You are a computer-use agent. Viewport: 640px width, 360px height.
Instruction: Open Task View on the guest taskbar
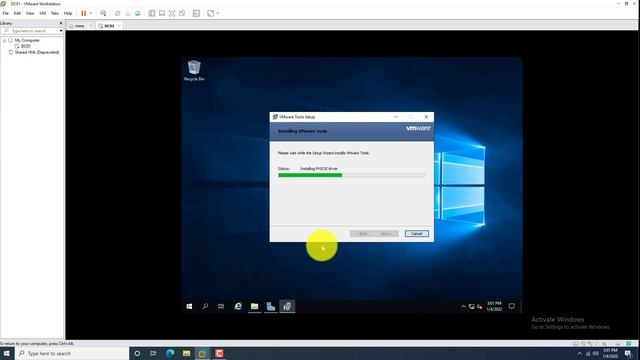click(x=221, y=306)
